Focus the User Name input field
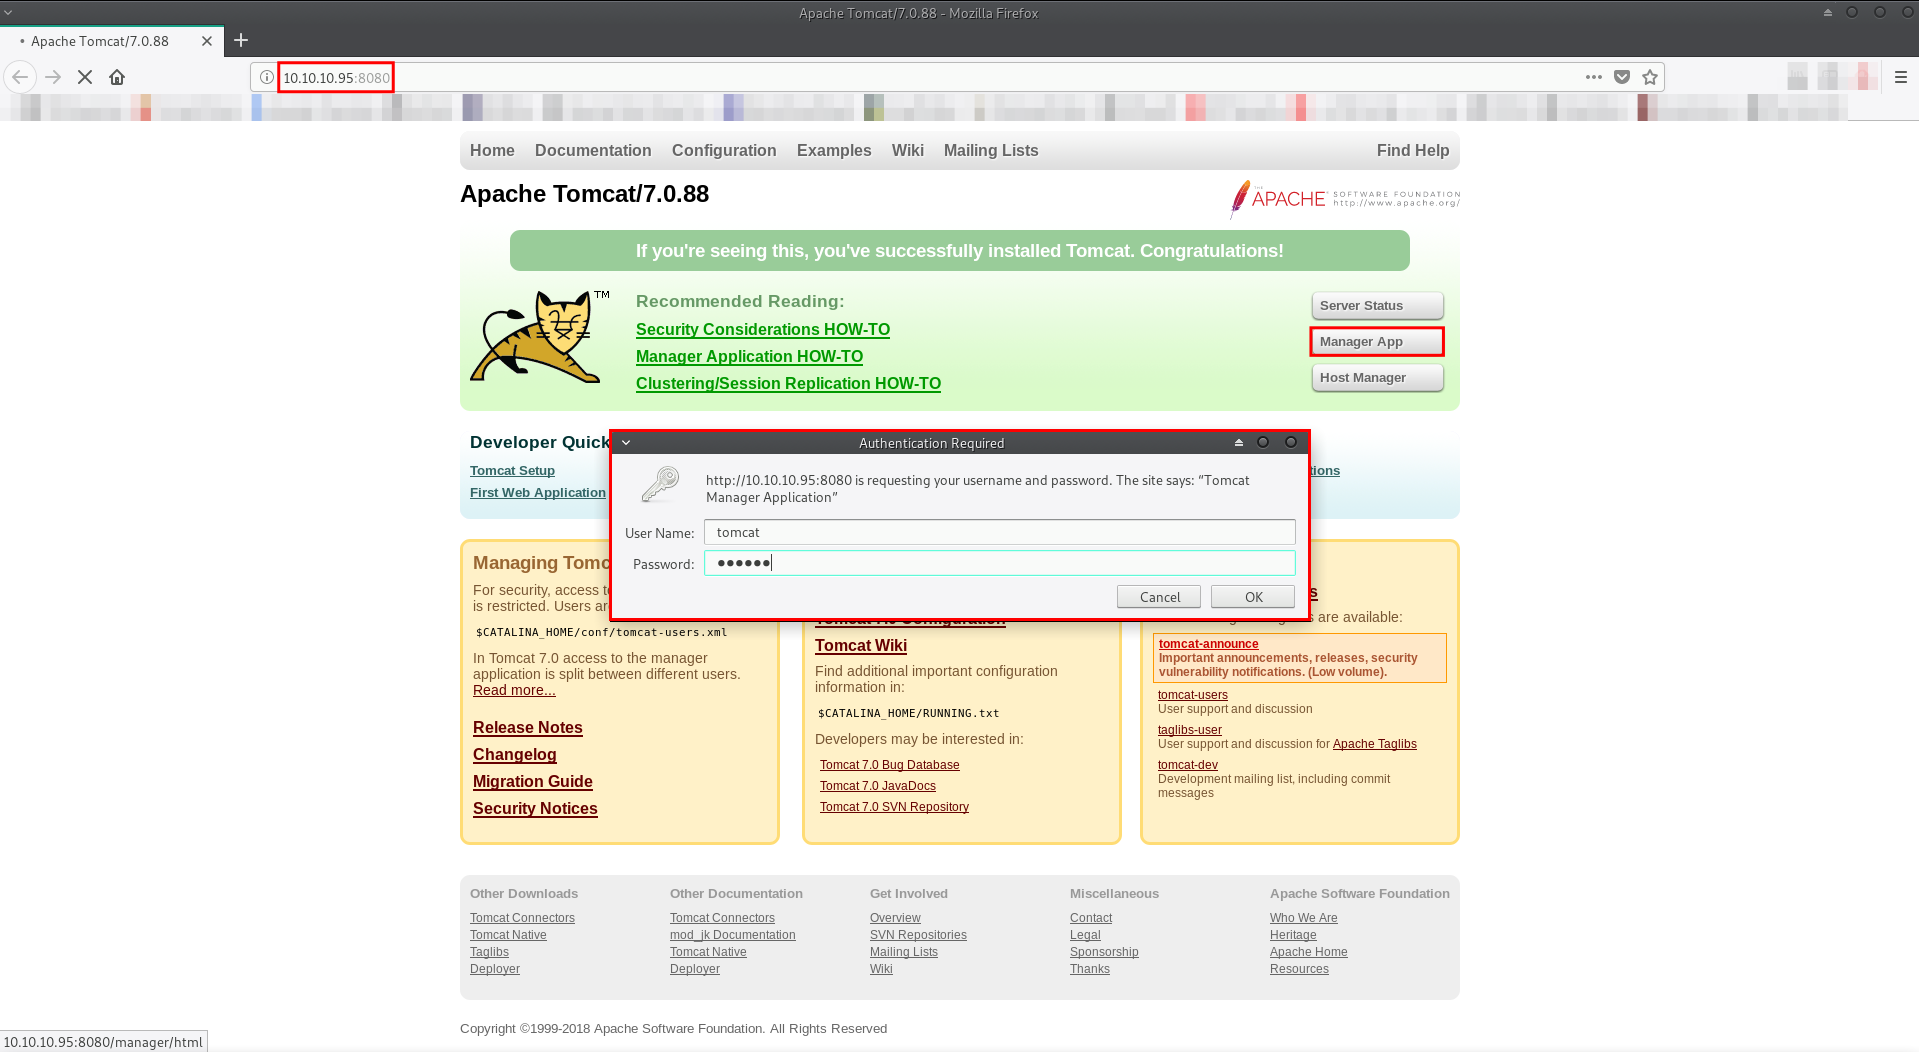Viewport: 1919px width, 1052px height. click(x=1000, y=532)
